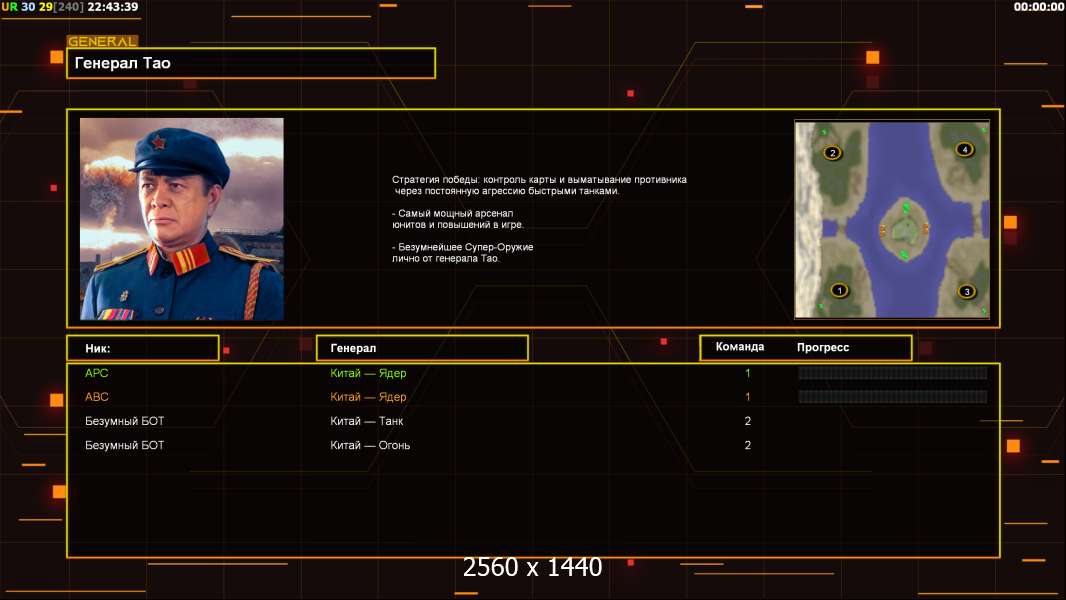Screen dimensions: 1066x600
Task: Click team number 2 in the Китай — Огонь row
Action: [748, 445]
